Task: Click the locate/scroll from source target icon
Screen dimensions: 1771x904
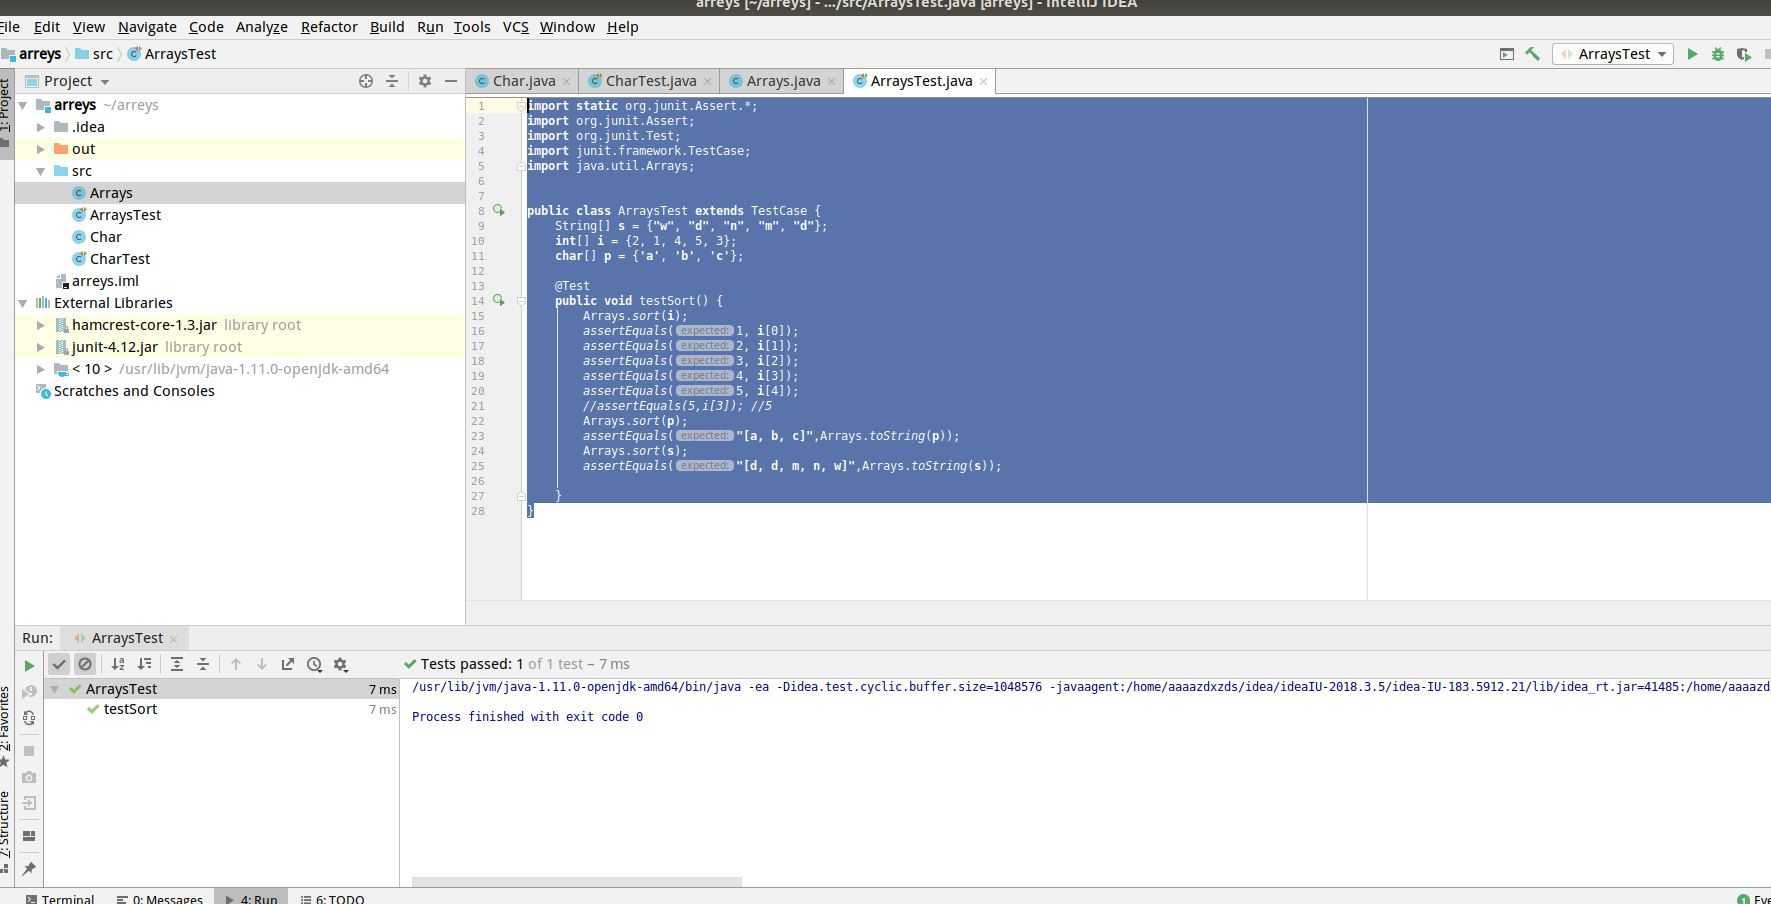Action: 366,81
